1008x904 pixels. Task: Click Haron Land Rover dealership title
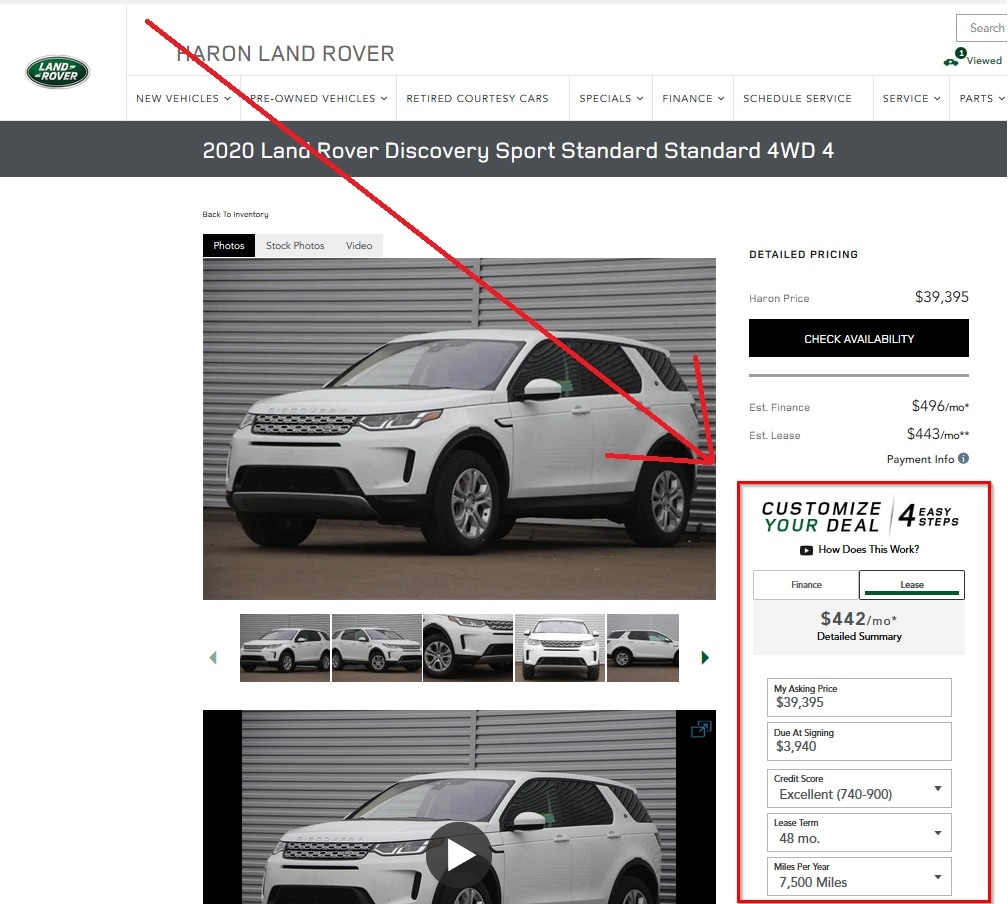click(285, 53)
